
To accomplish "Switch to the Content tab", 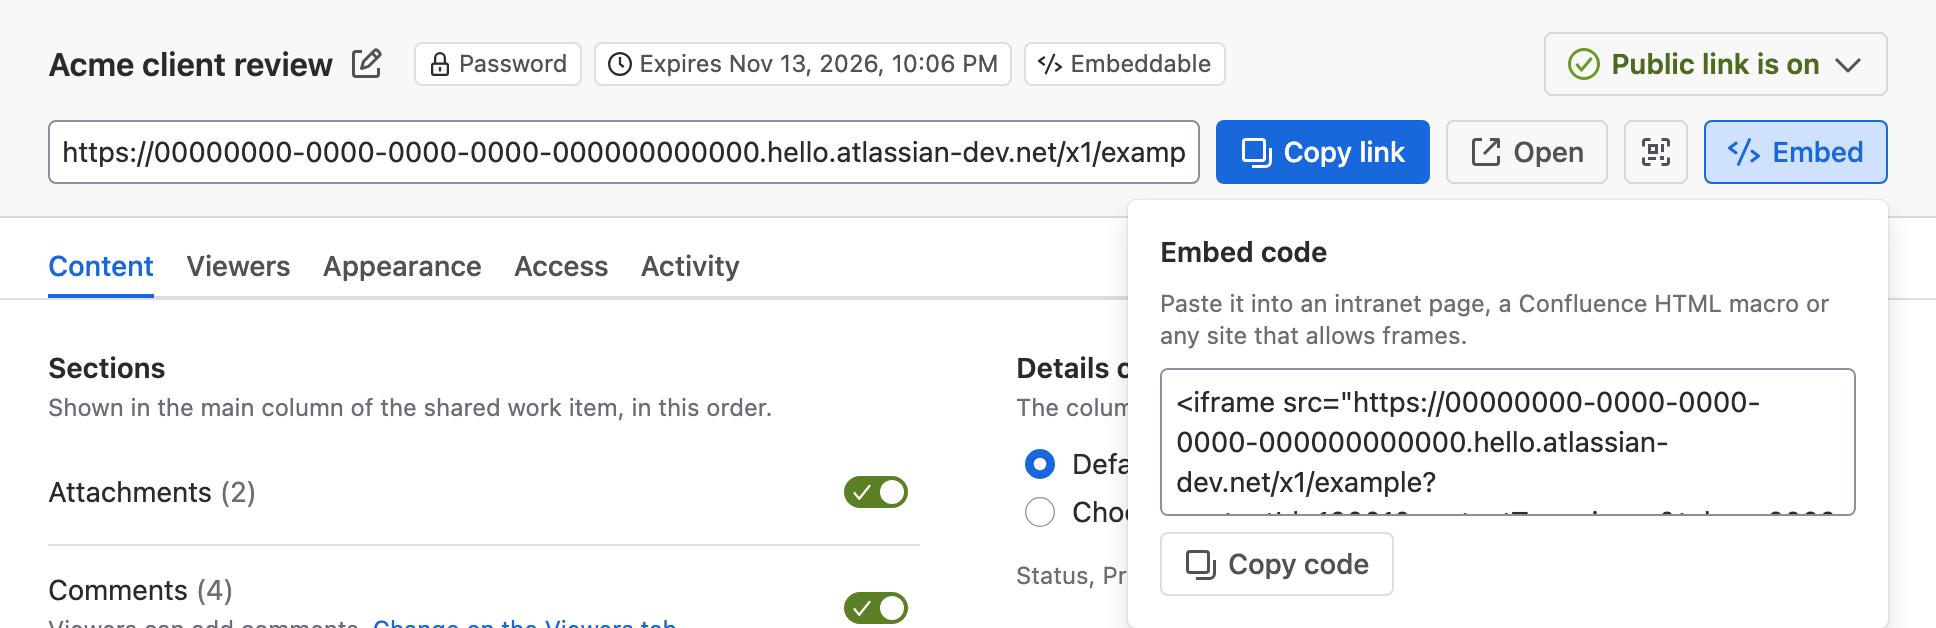I will (x=101, y=266).
